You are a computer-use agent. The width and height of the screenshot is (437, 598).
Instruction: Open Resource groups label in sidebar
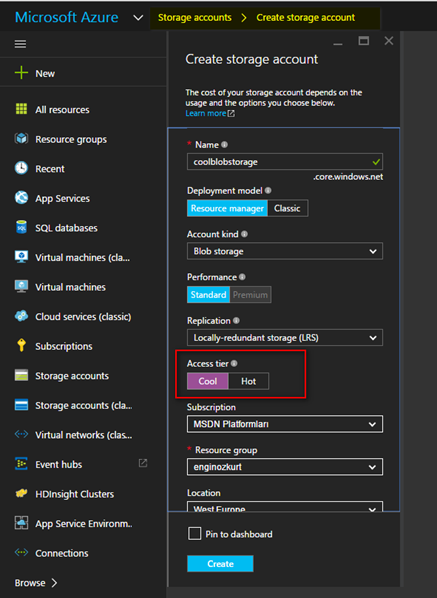[x=71, y=140]
